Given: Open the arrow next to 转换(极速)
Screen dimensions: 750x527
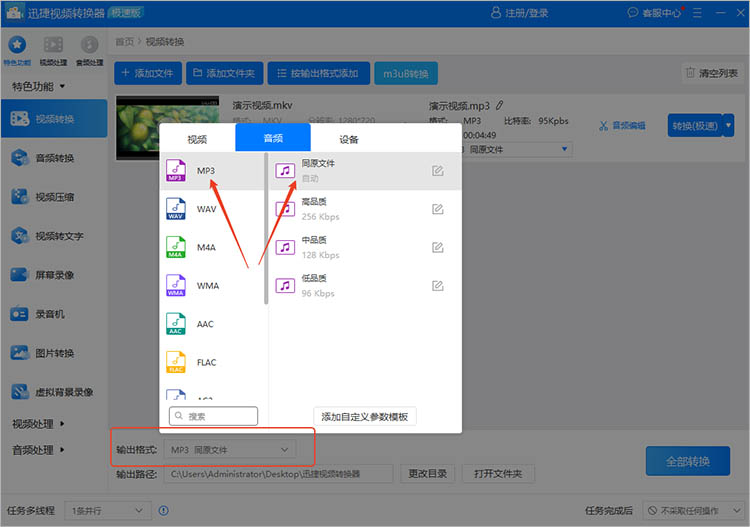Looking at the screenshot, I should [728, 125].
